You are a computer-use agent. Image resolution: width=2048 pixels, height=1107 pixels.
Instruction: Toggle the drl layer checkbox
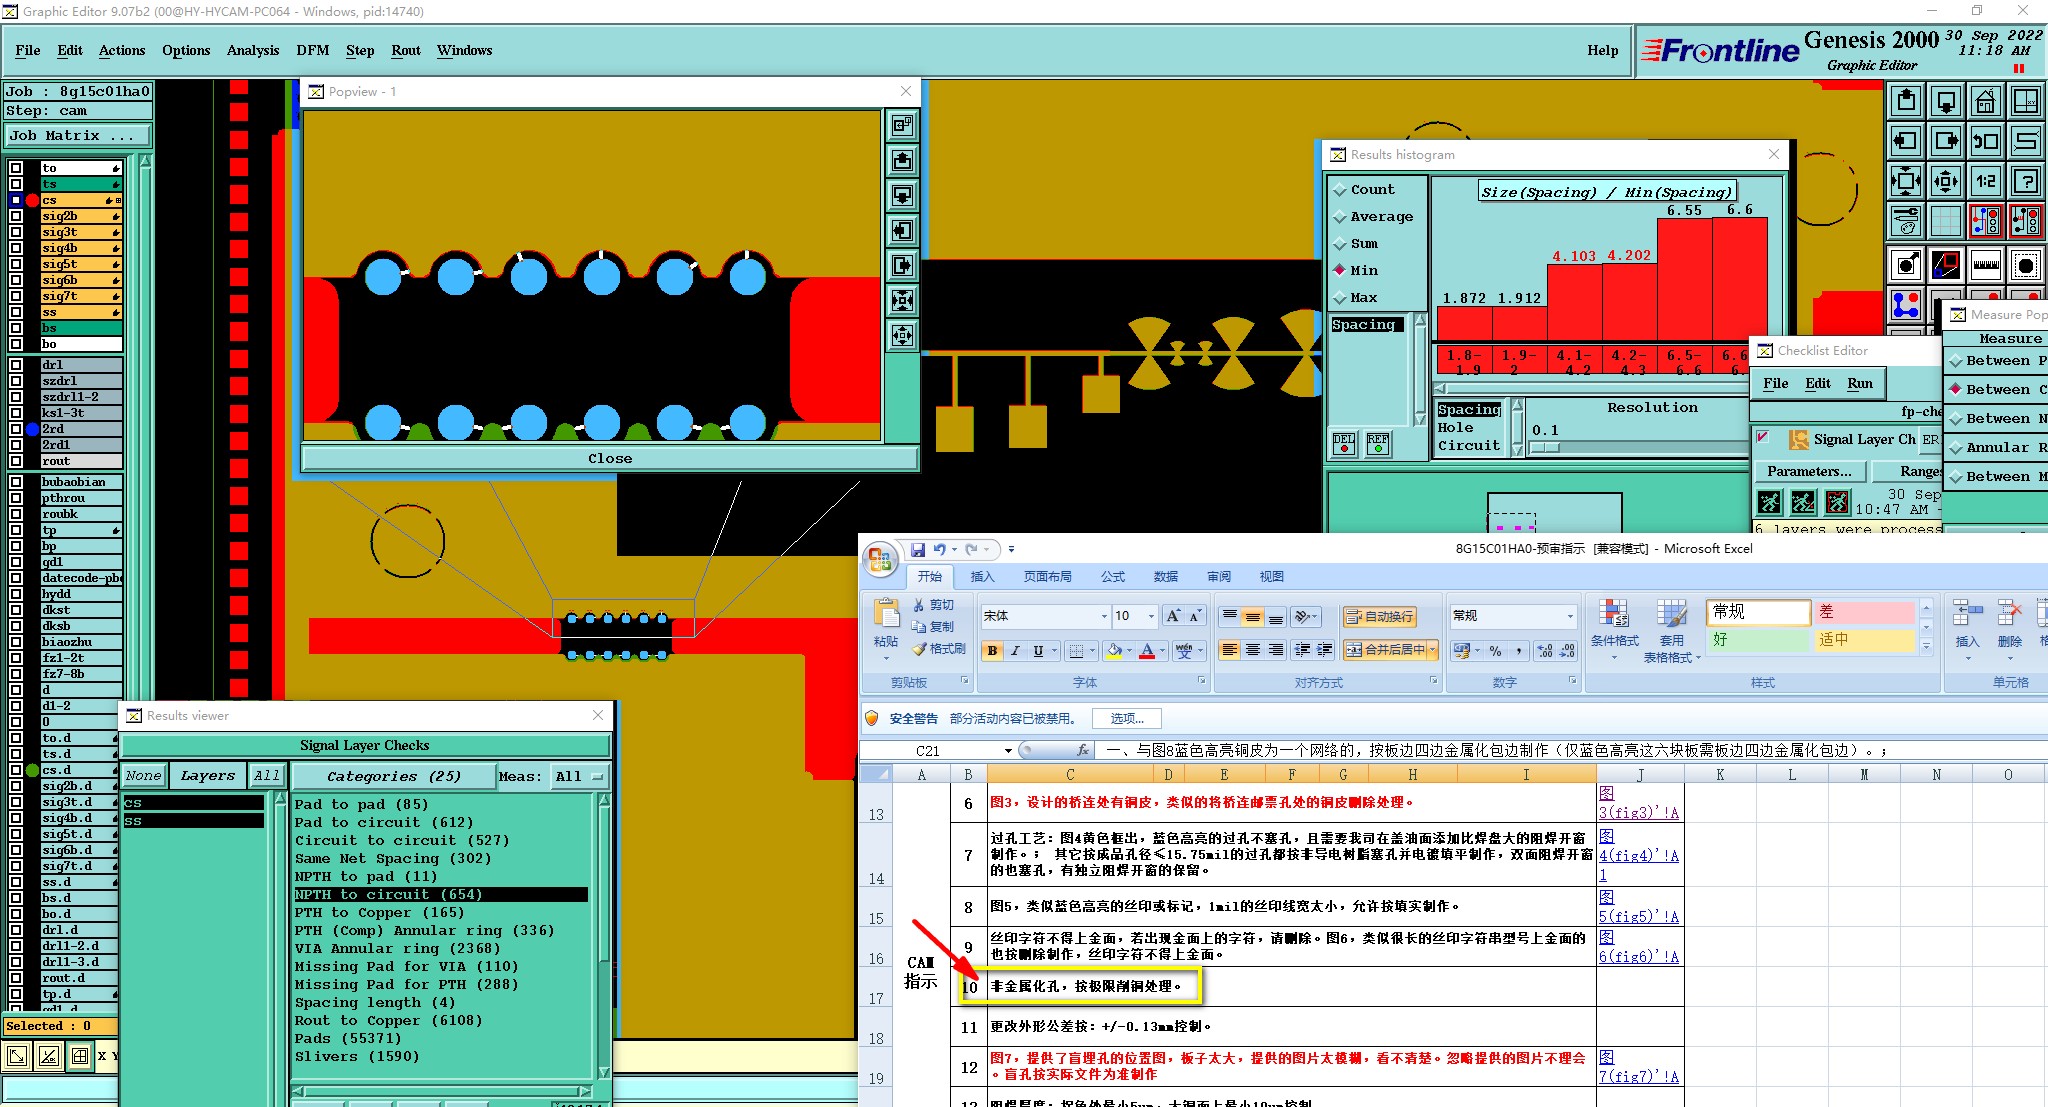(x=16, y=365)
